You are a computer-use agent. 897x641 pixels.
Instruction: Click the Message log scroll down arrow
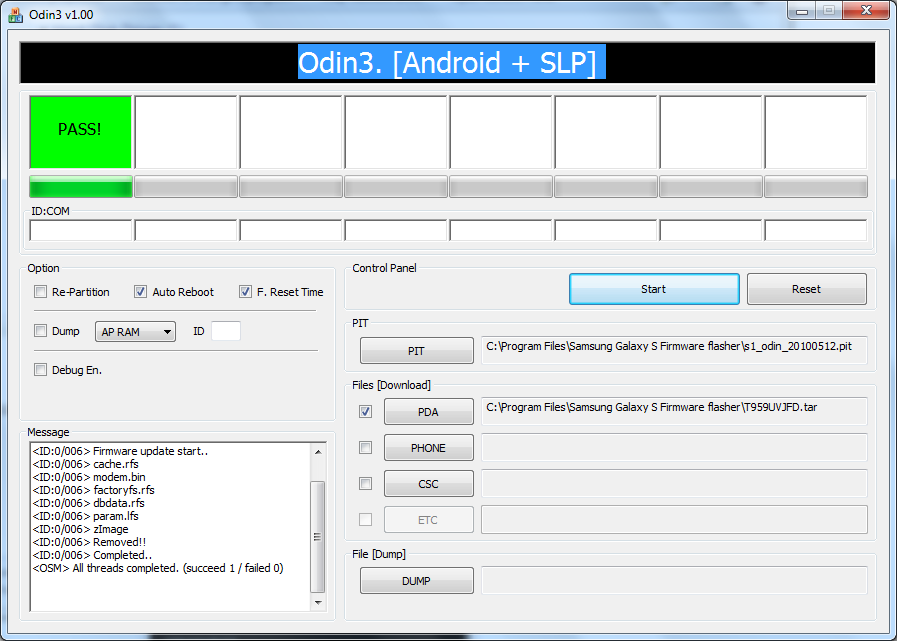318,603
